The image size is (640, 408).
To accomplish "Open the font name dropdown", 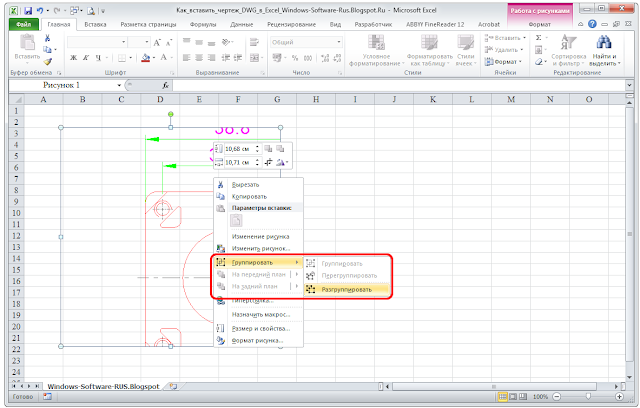I will (124, 42).
